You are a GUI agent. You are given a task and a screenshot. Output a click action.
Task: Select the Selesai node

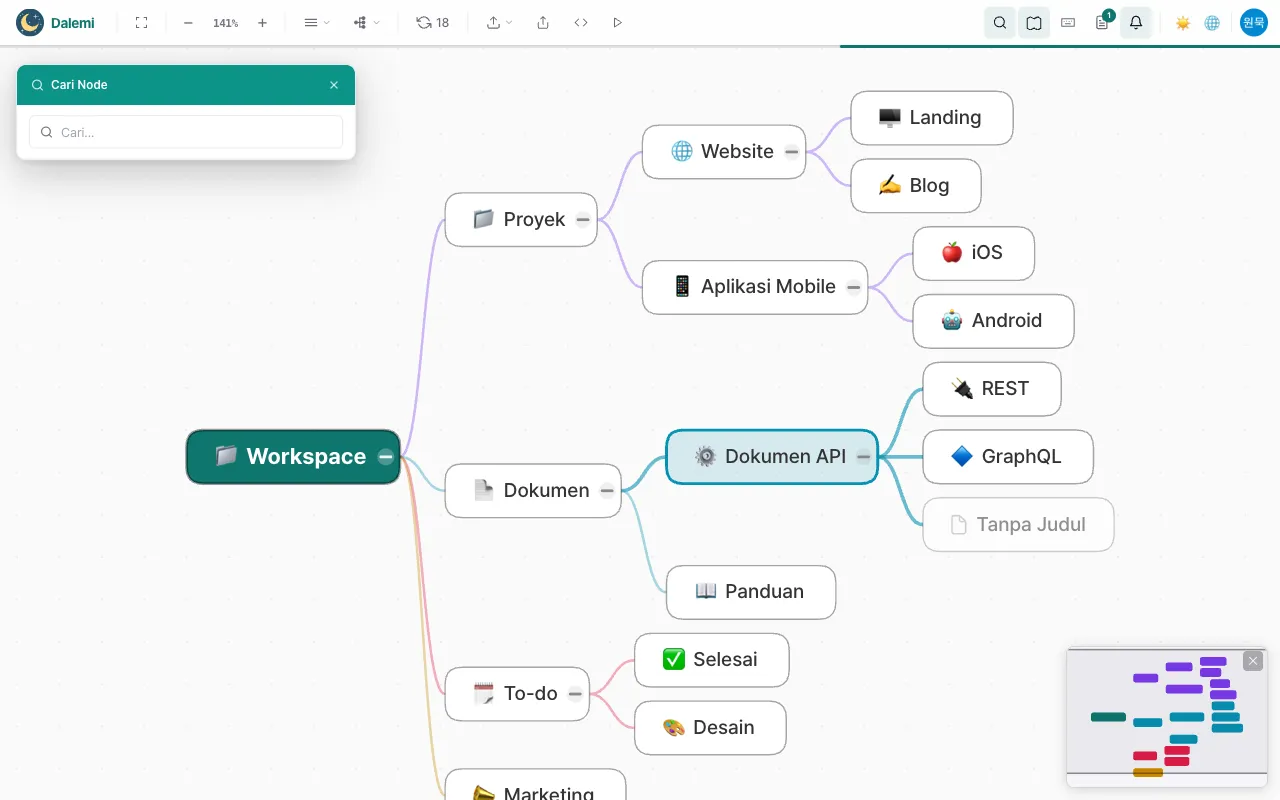(712, 660)
